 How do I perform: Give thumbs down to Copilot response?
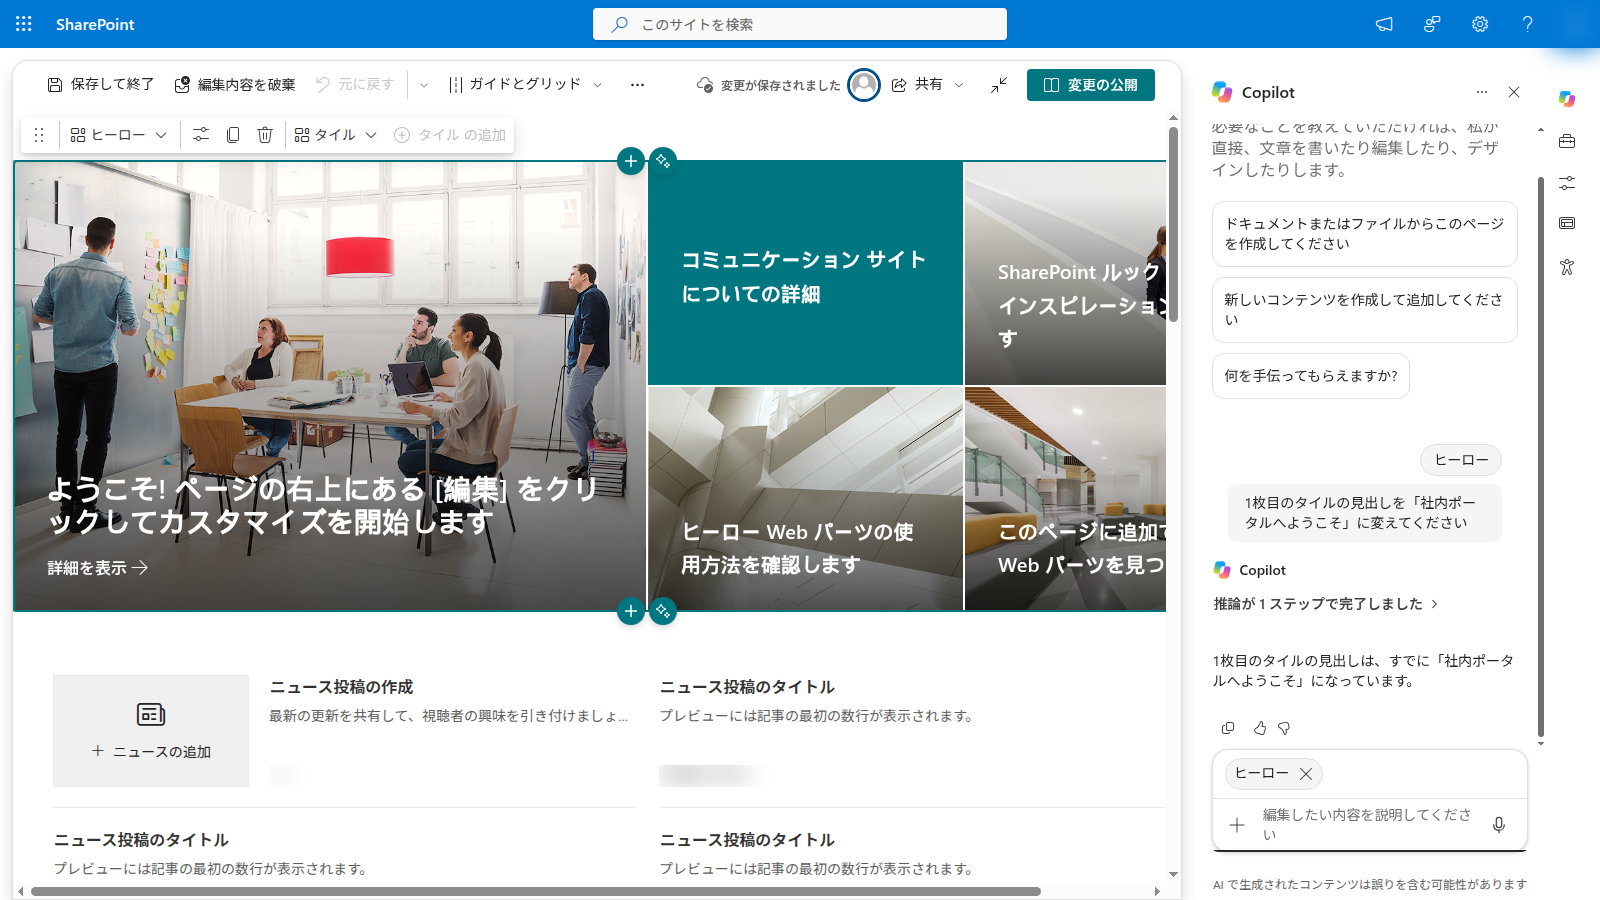point(1284,728)
